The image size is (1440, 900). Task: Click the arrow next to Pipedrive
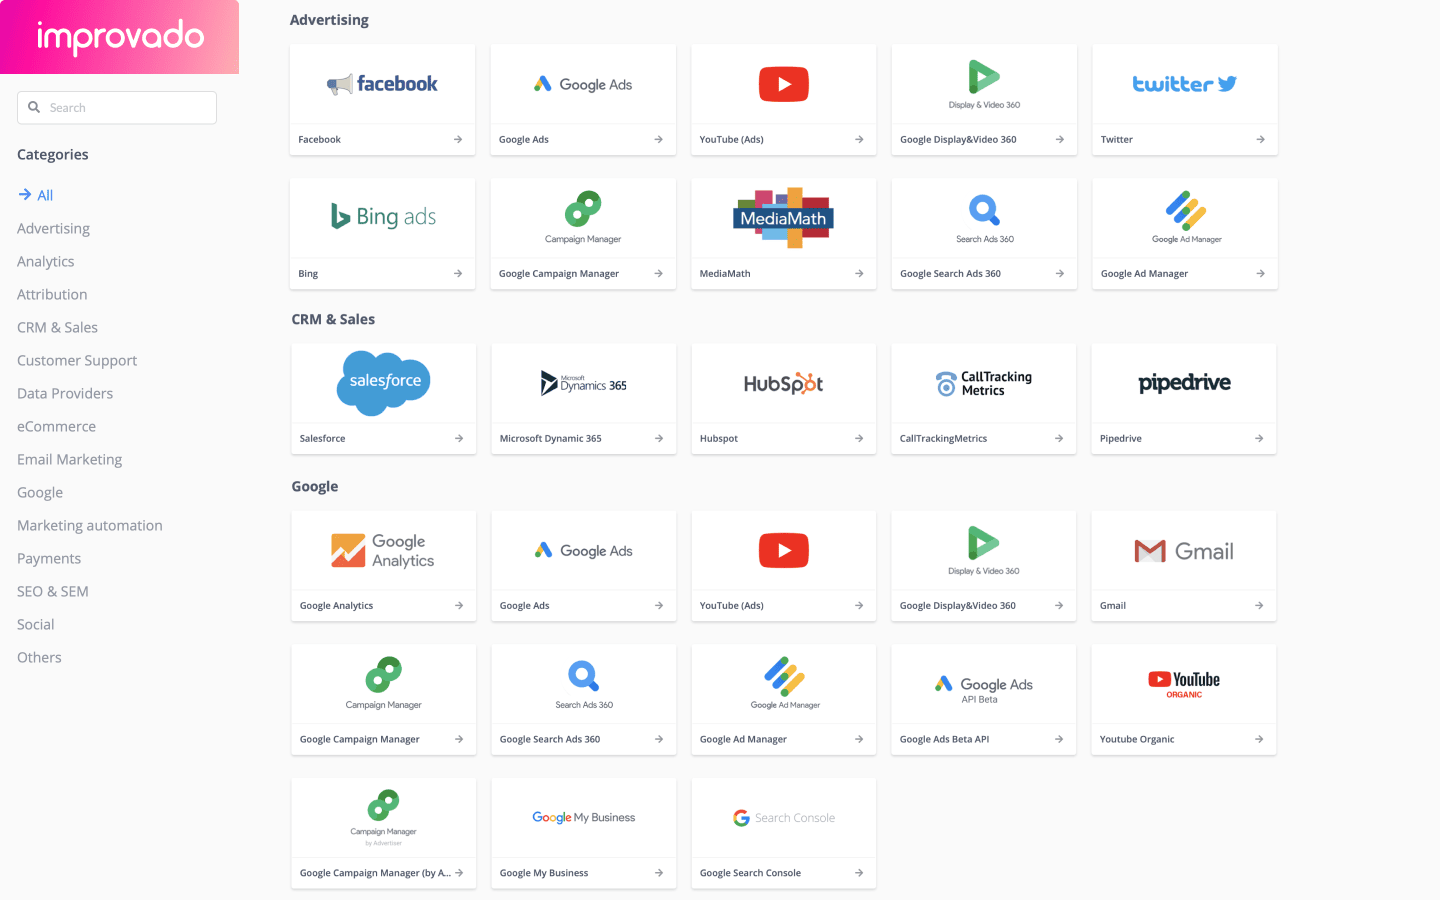pyautogui.click(x=1259, y=438)
